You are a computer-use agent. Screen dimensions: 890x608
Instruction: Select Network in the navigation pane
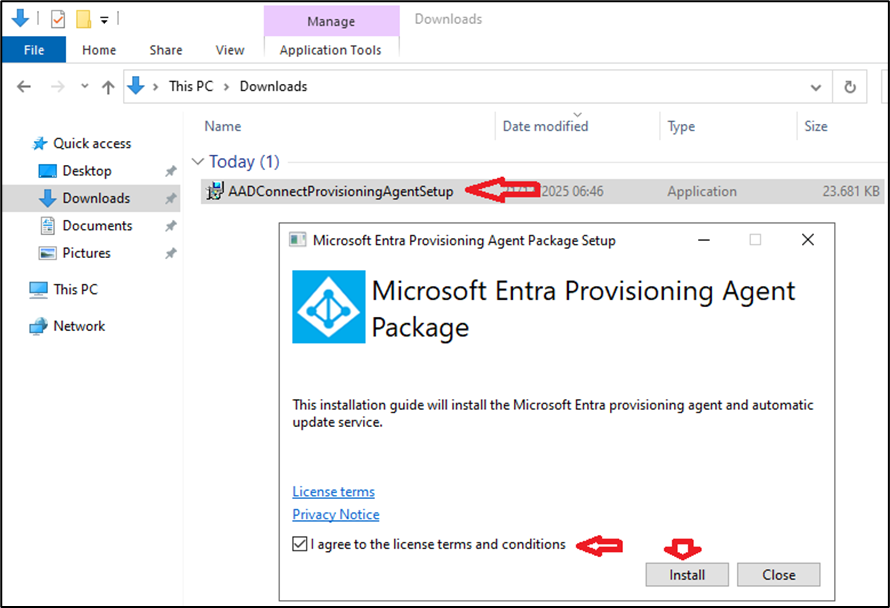[78, 326]
